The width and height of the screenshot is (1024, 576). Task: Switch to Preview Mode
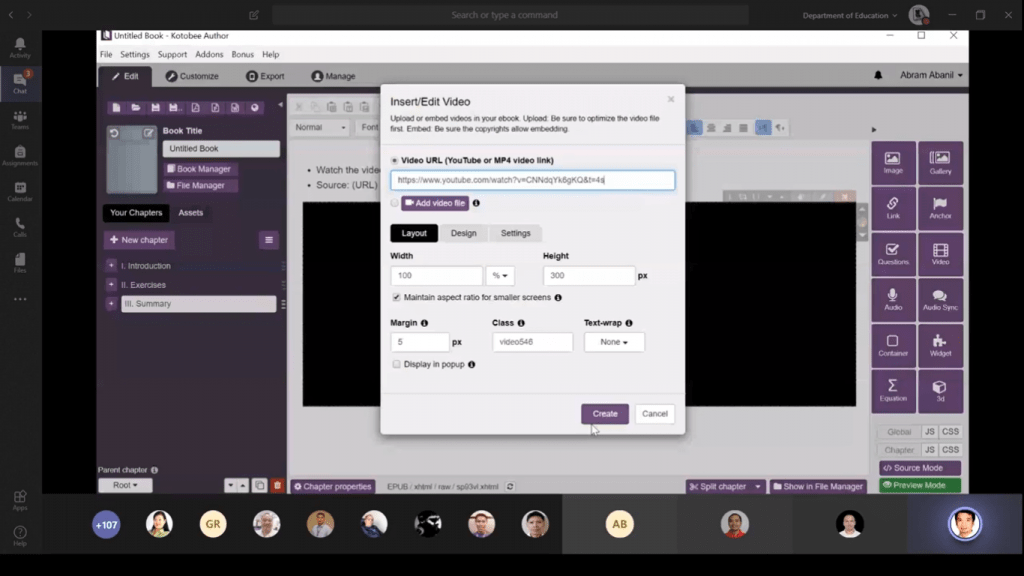920,485
